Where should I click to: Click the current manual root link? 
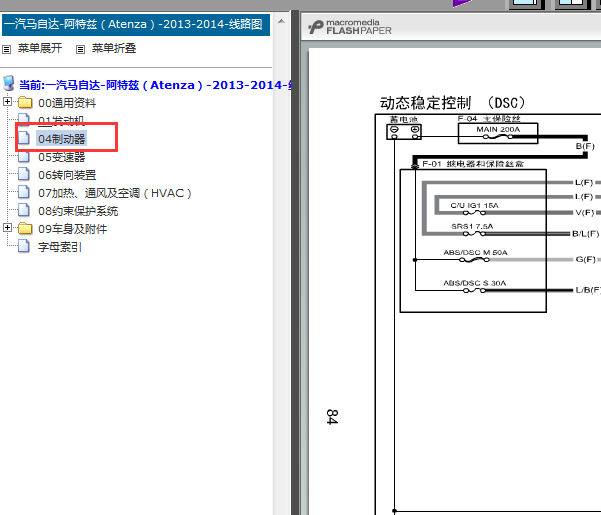(x=155, y=85)
